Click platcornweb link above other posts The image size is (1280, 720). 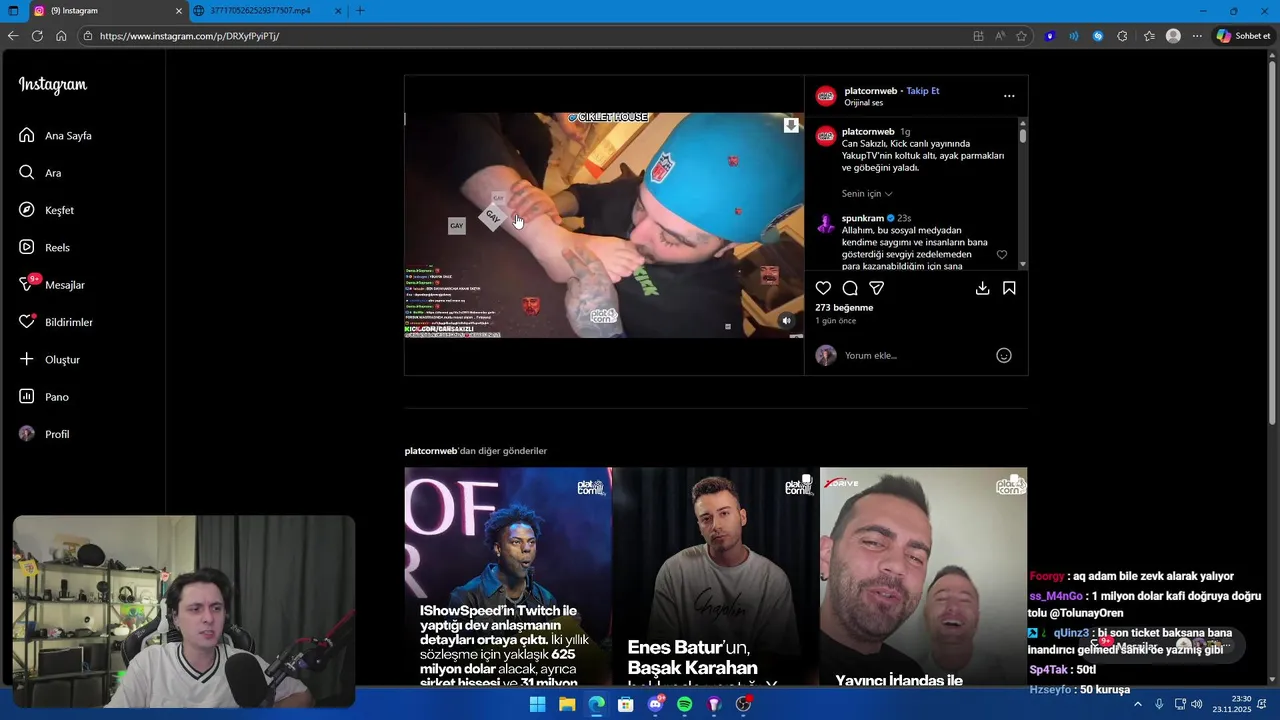click(x=431, y=451)
